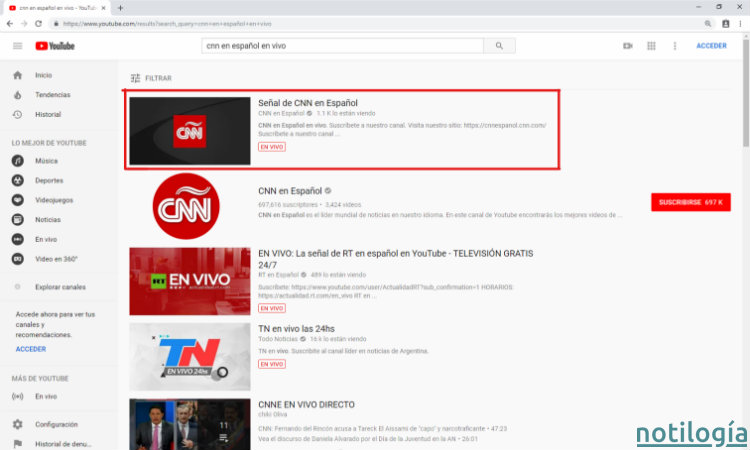Select Configuración in the sidebar

(x=56, y=424)
